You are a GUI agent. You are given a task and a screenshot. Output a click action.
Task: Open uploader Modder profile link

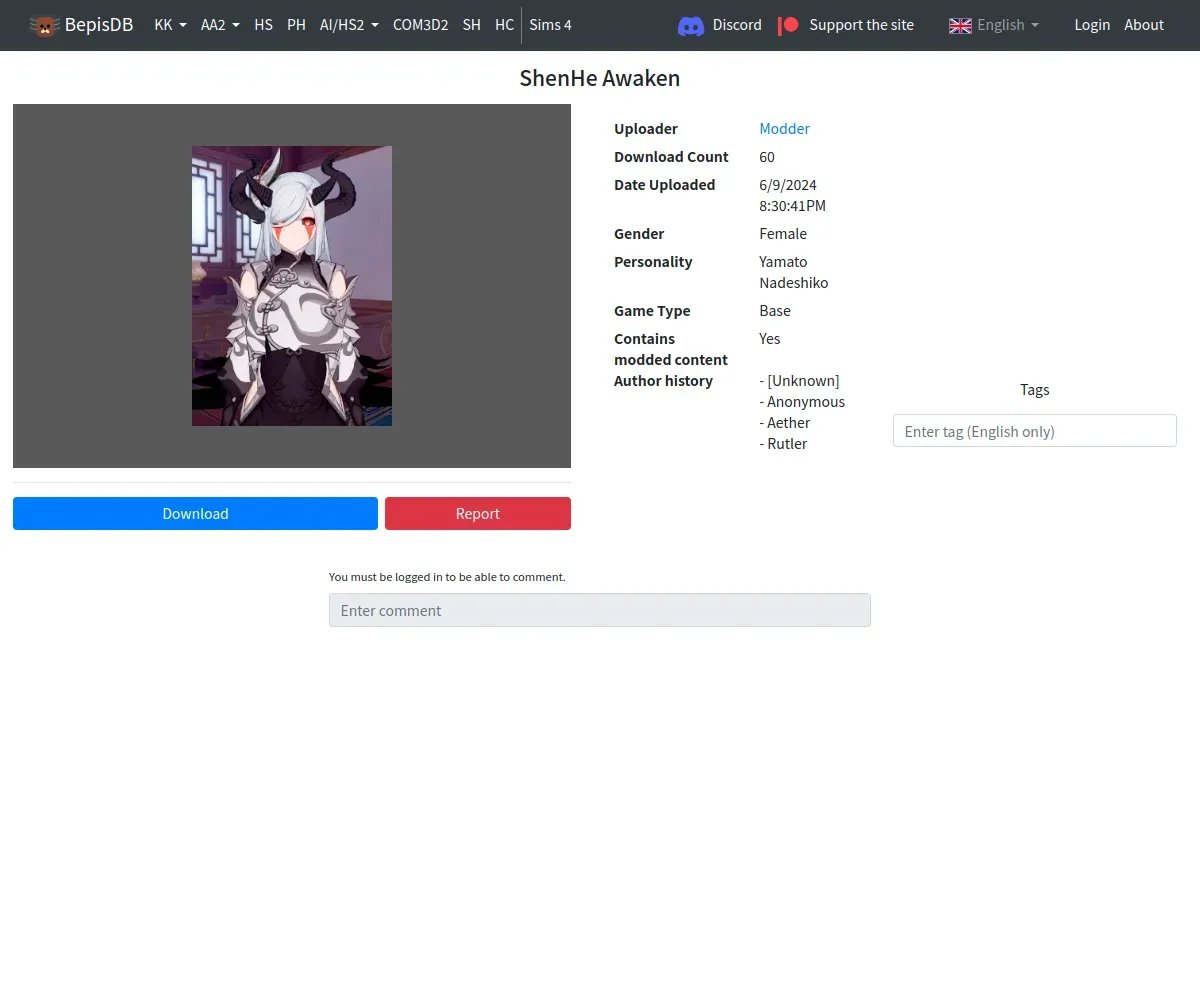(784, 128)
